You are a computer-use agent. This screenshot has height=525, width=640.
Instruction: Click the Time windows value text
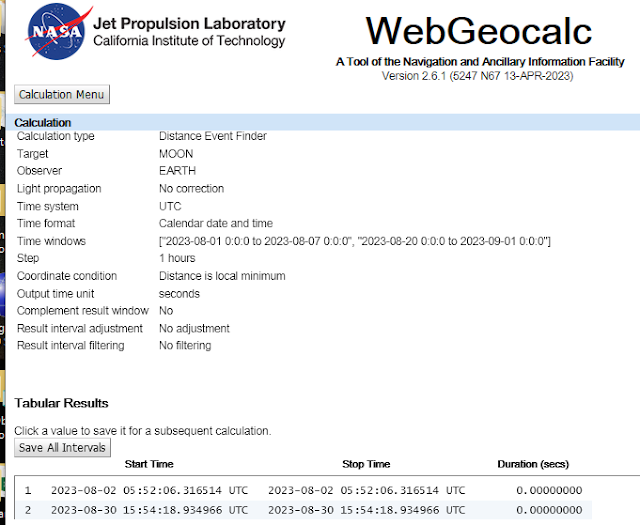click(355, 241)
